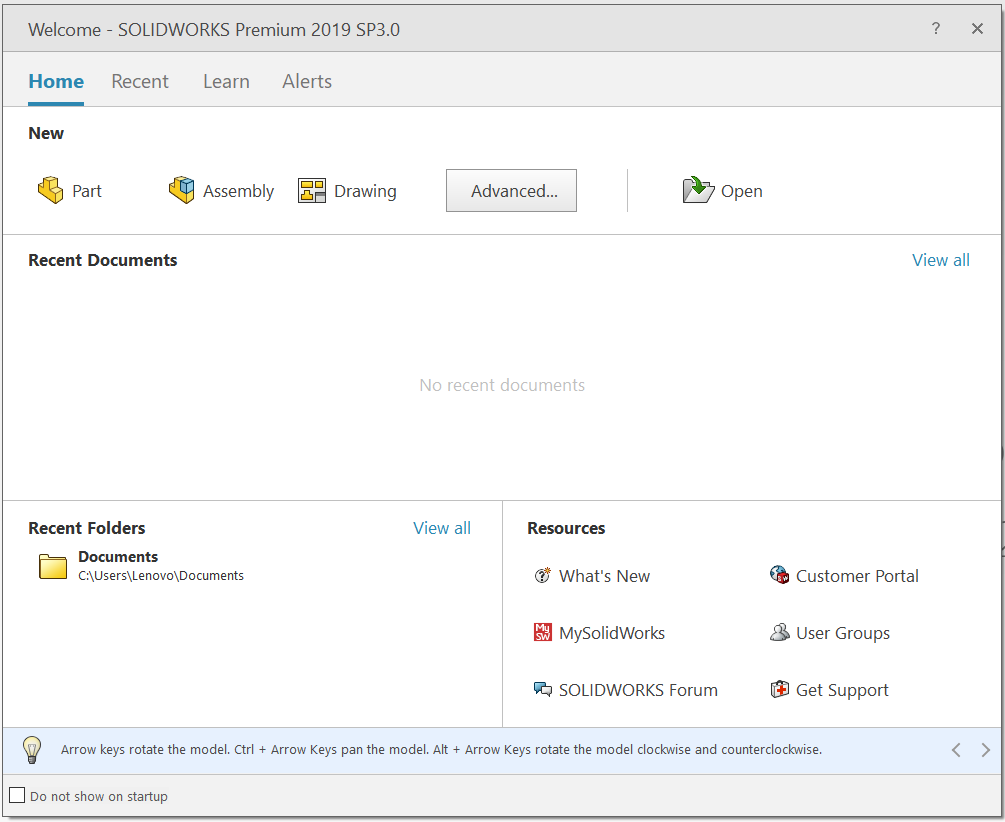Click the New Drawing icon
Screen dimensions: 1005x822
coord(312,190)
